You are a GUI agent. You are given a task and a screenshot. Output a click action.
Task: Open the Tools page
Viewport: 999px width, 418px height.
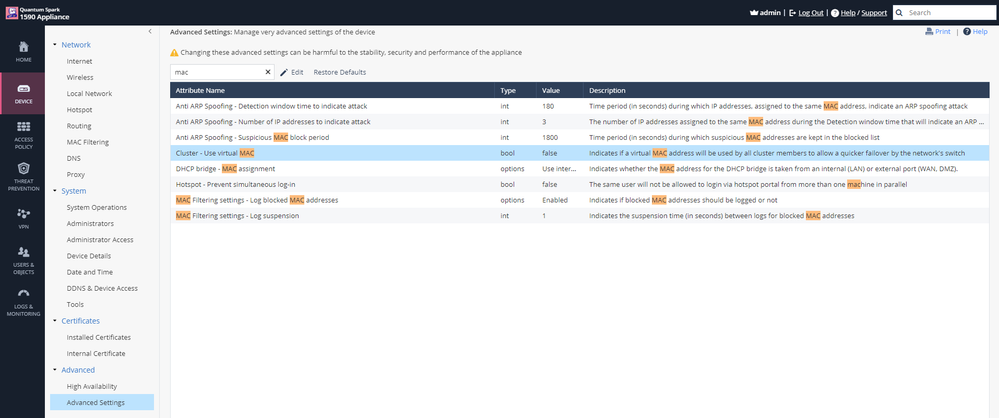pyautogui.click(x=75, y=305)
